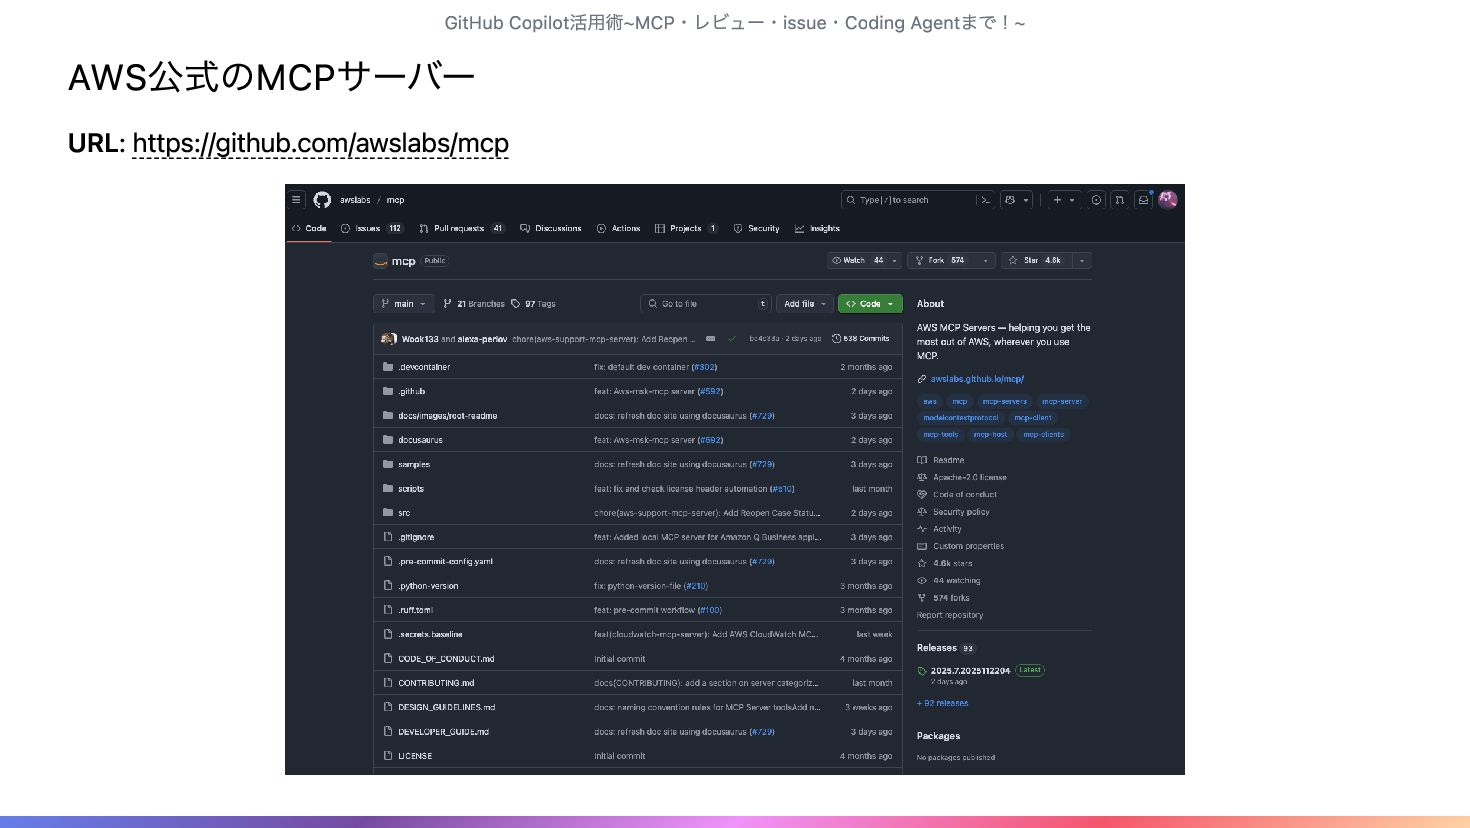Click the samples folder icon
The height and width of the screenshot is (828, 1470).
(388, 464)
